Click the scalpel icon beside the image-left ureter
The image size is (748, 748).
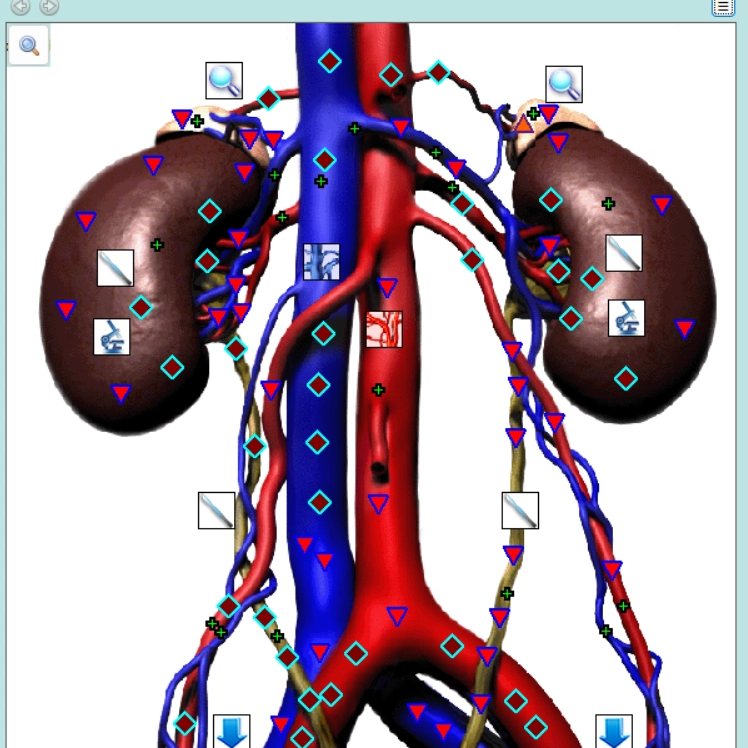pyautogui.click(x=217, y=510)
